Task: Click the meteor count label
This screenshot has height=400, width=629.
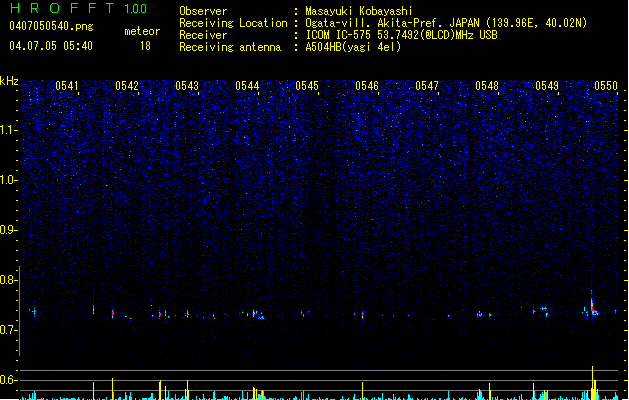Action: tap(142, 31)
